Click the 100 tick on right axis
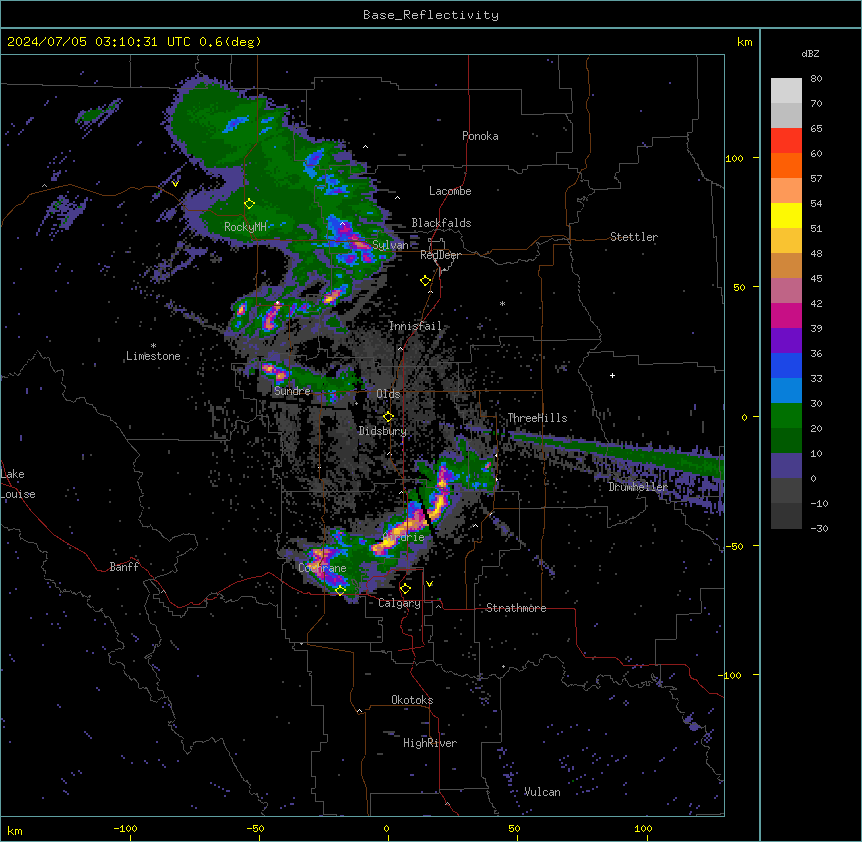Screen dimensions: 862x842 pyautogui.click(x=734, y=158)
